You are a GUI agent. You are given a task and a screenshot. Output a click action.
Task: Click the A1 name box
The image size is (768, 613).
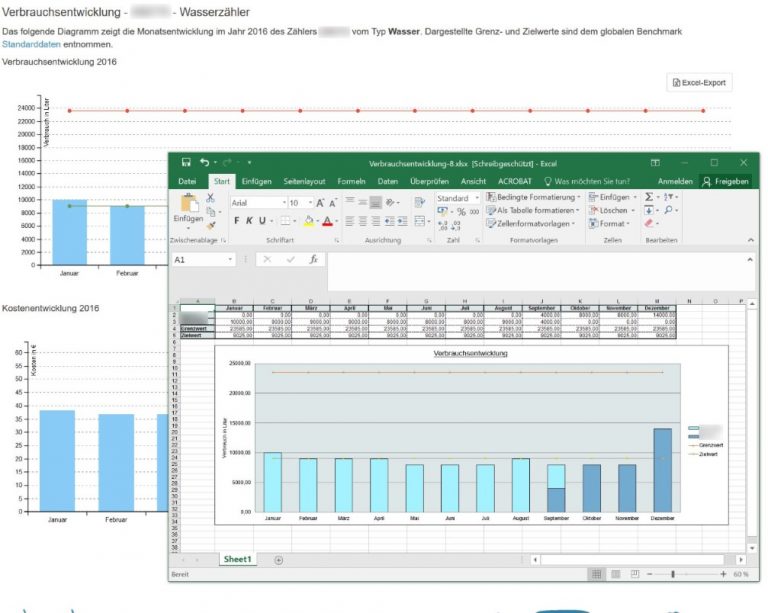click(x=203, y=259)
